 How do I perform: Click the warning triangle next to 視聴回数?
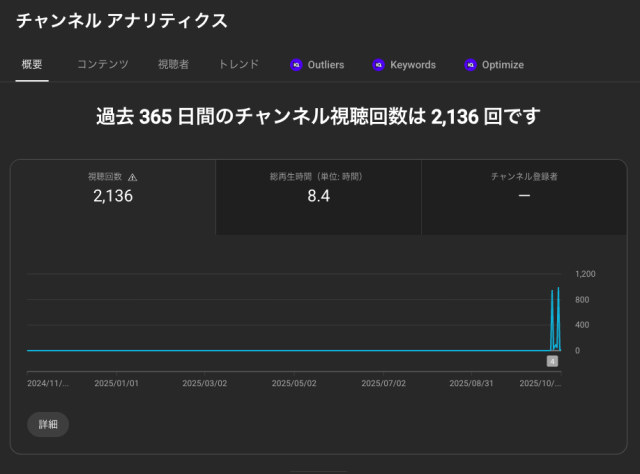[x=133, y=177]
